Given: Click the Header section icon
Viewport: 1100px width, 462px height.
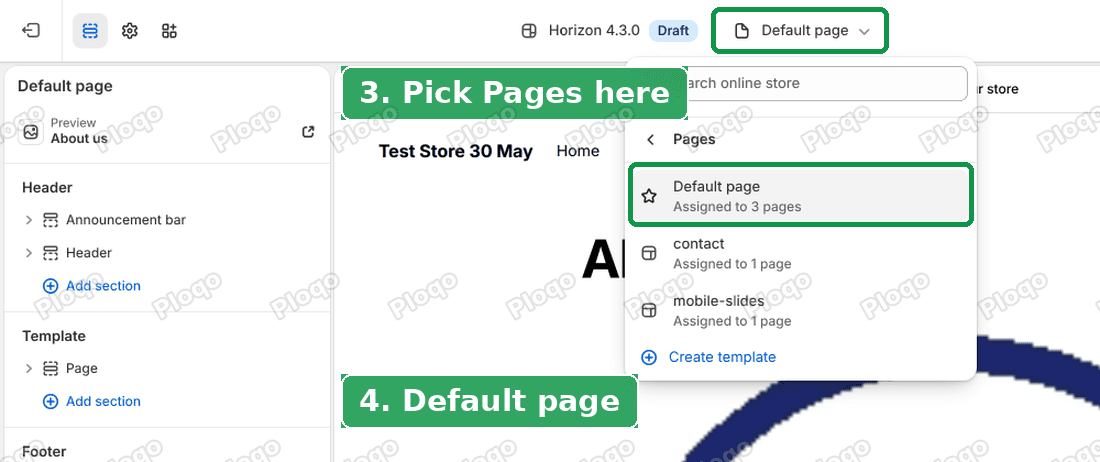Looking at the screenshot, I should [50, 252].
